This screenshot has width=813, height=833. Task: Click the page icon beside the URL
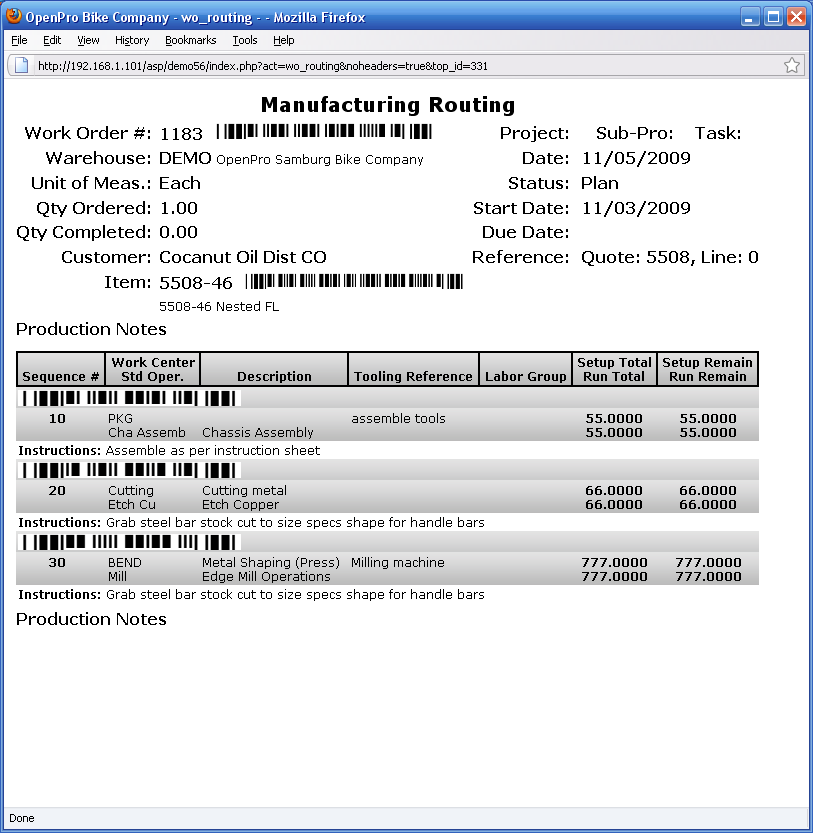[22, 65]
